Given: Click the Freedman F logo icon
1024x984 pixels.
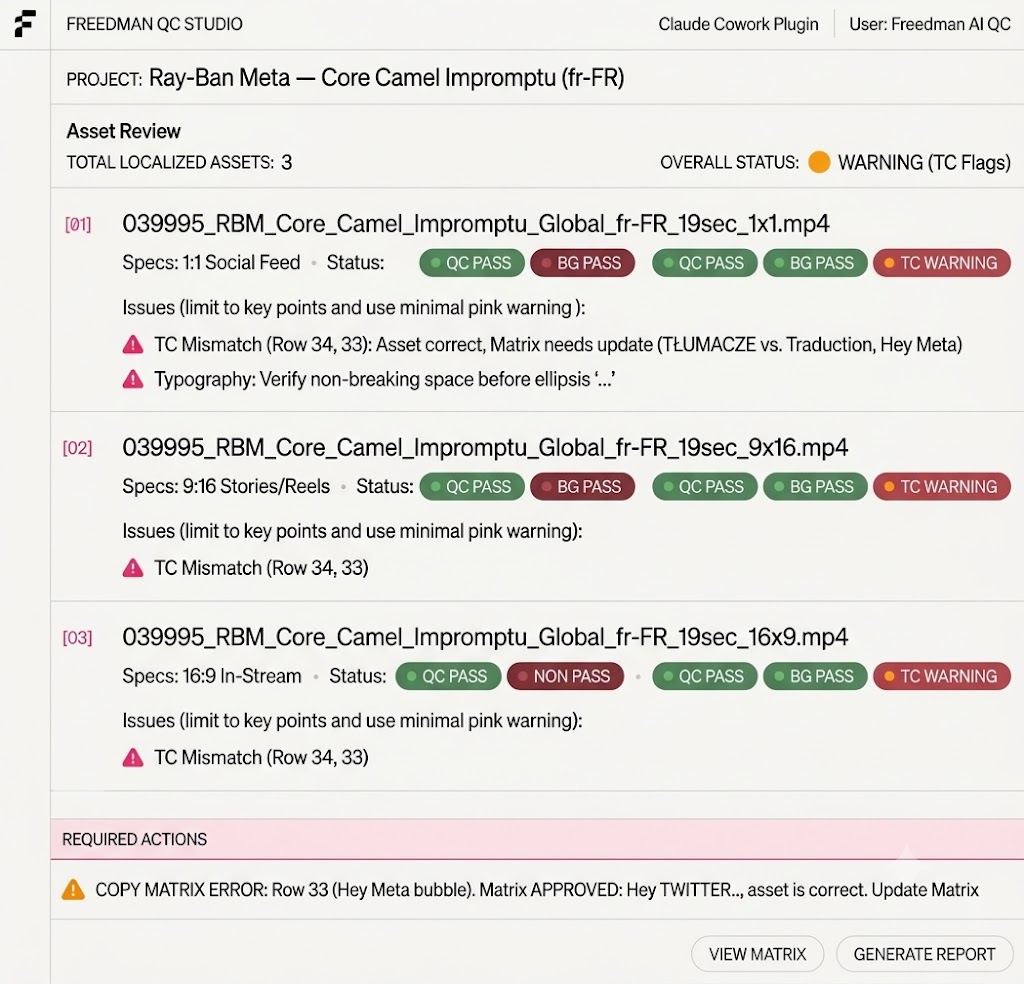Looking at the screenshot, I should pos(25,24).
